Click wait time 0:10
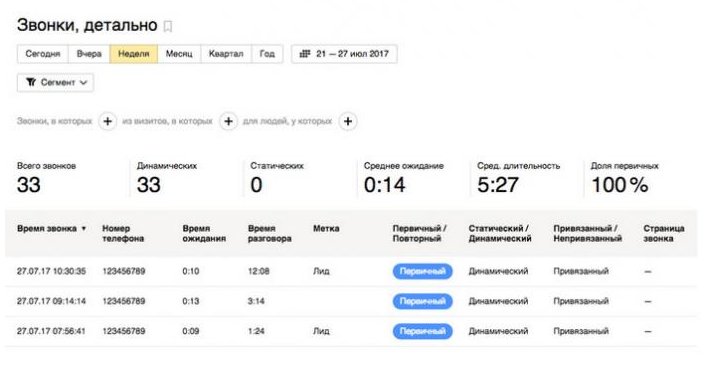 point(191,271)
